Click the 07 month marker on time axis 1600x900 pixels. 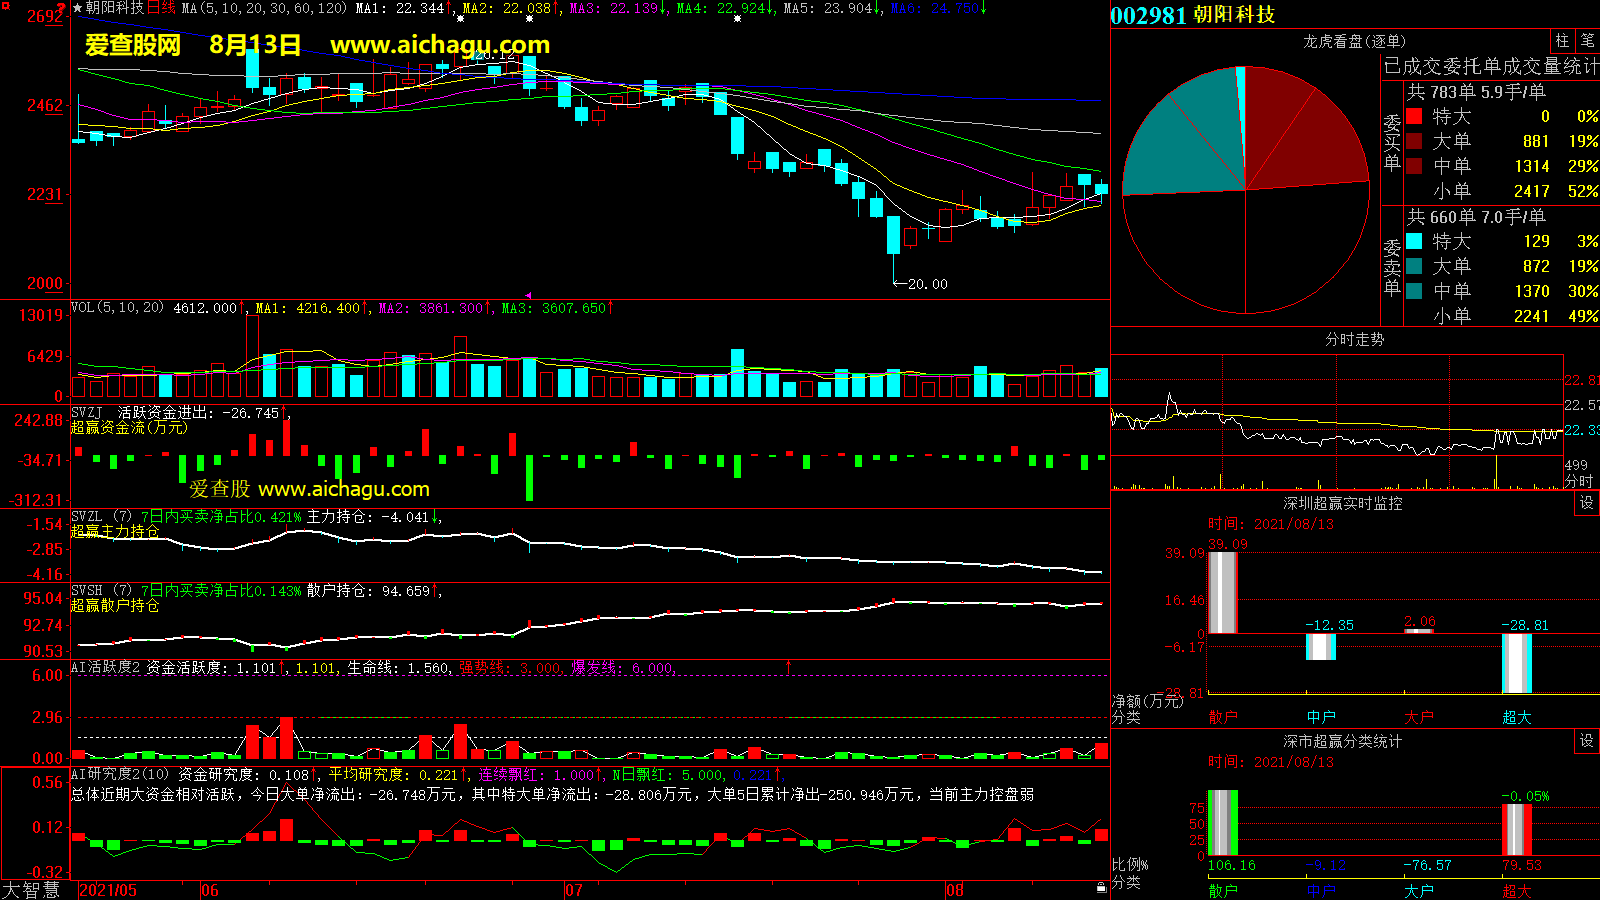coord(574,890)
